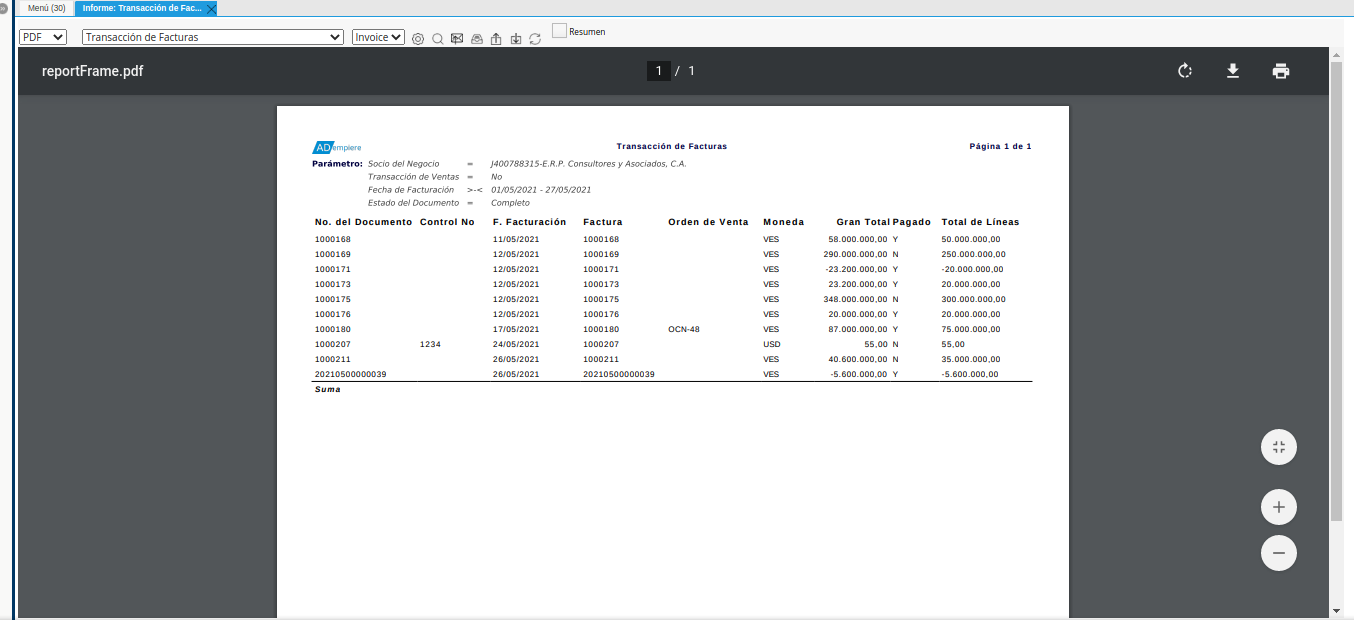
Task: Rotate the PDF clockwise
Action: coord(1185,71)
